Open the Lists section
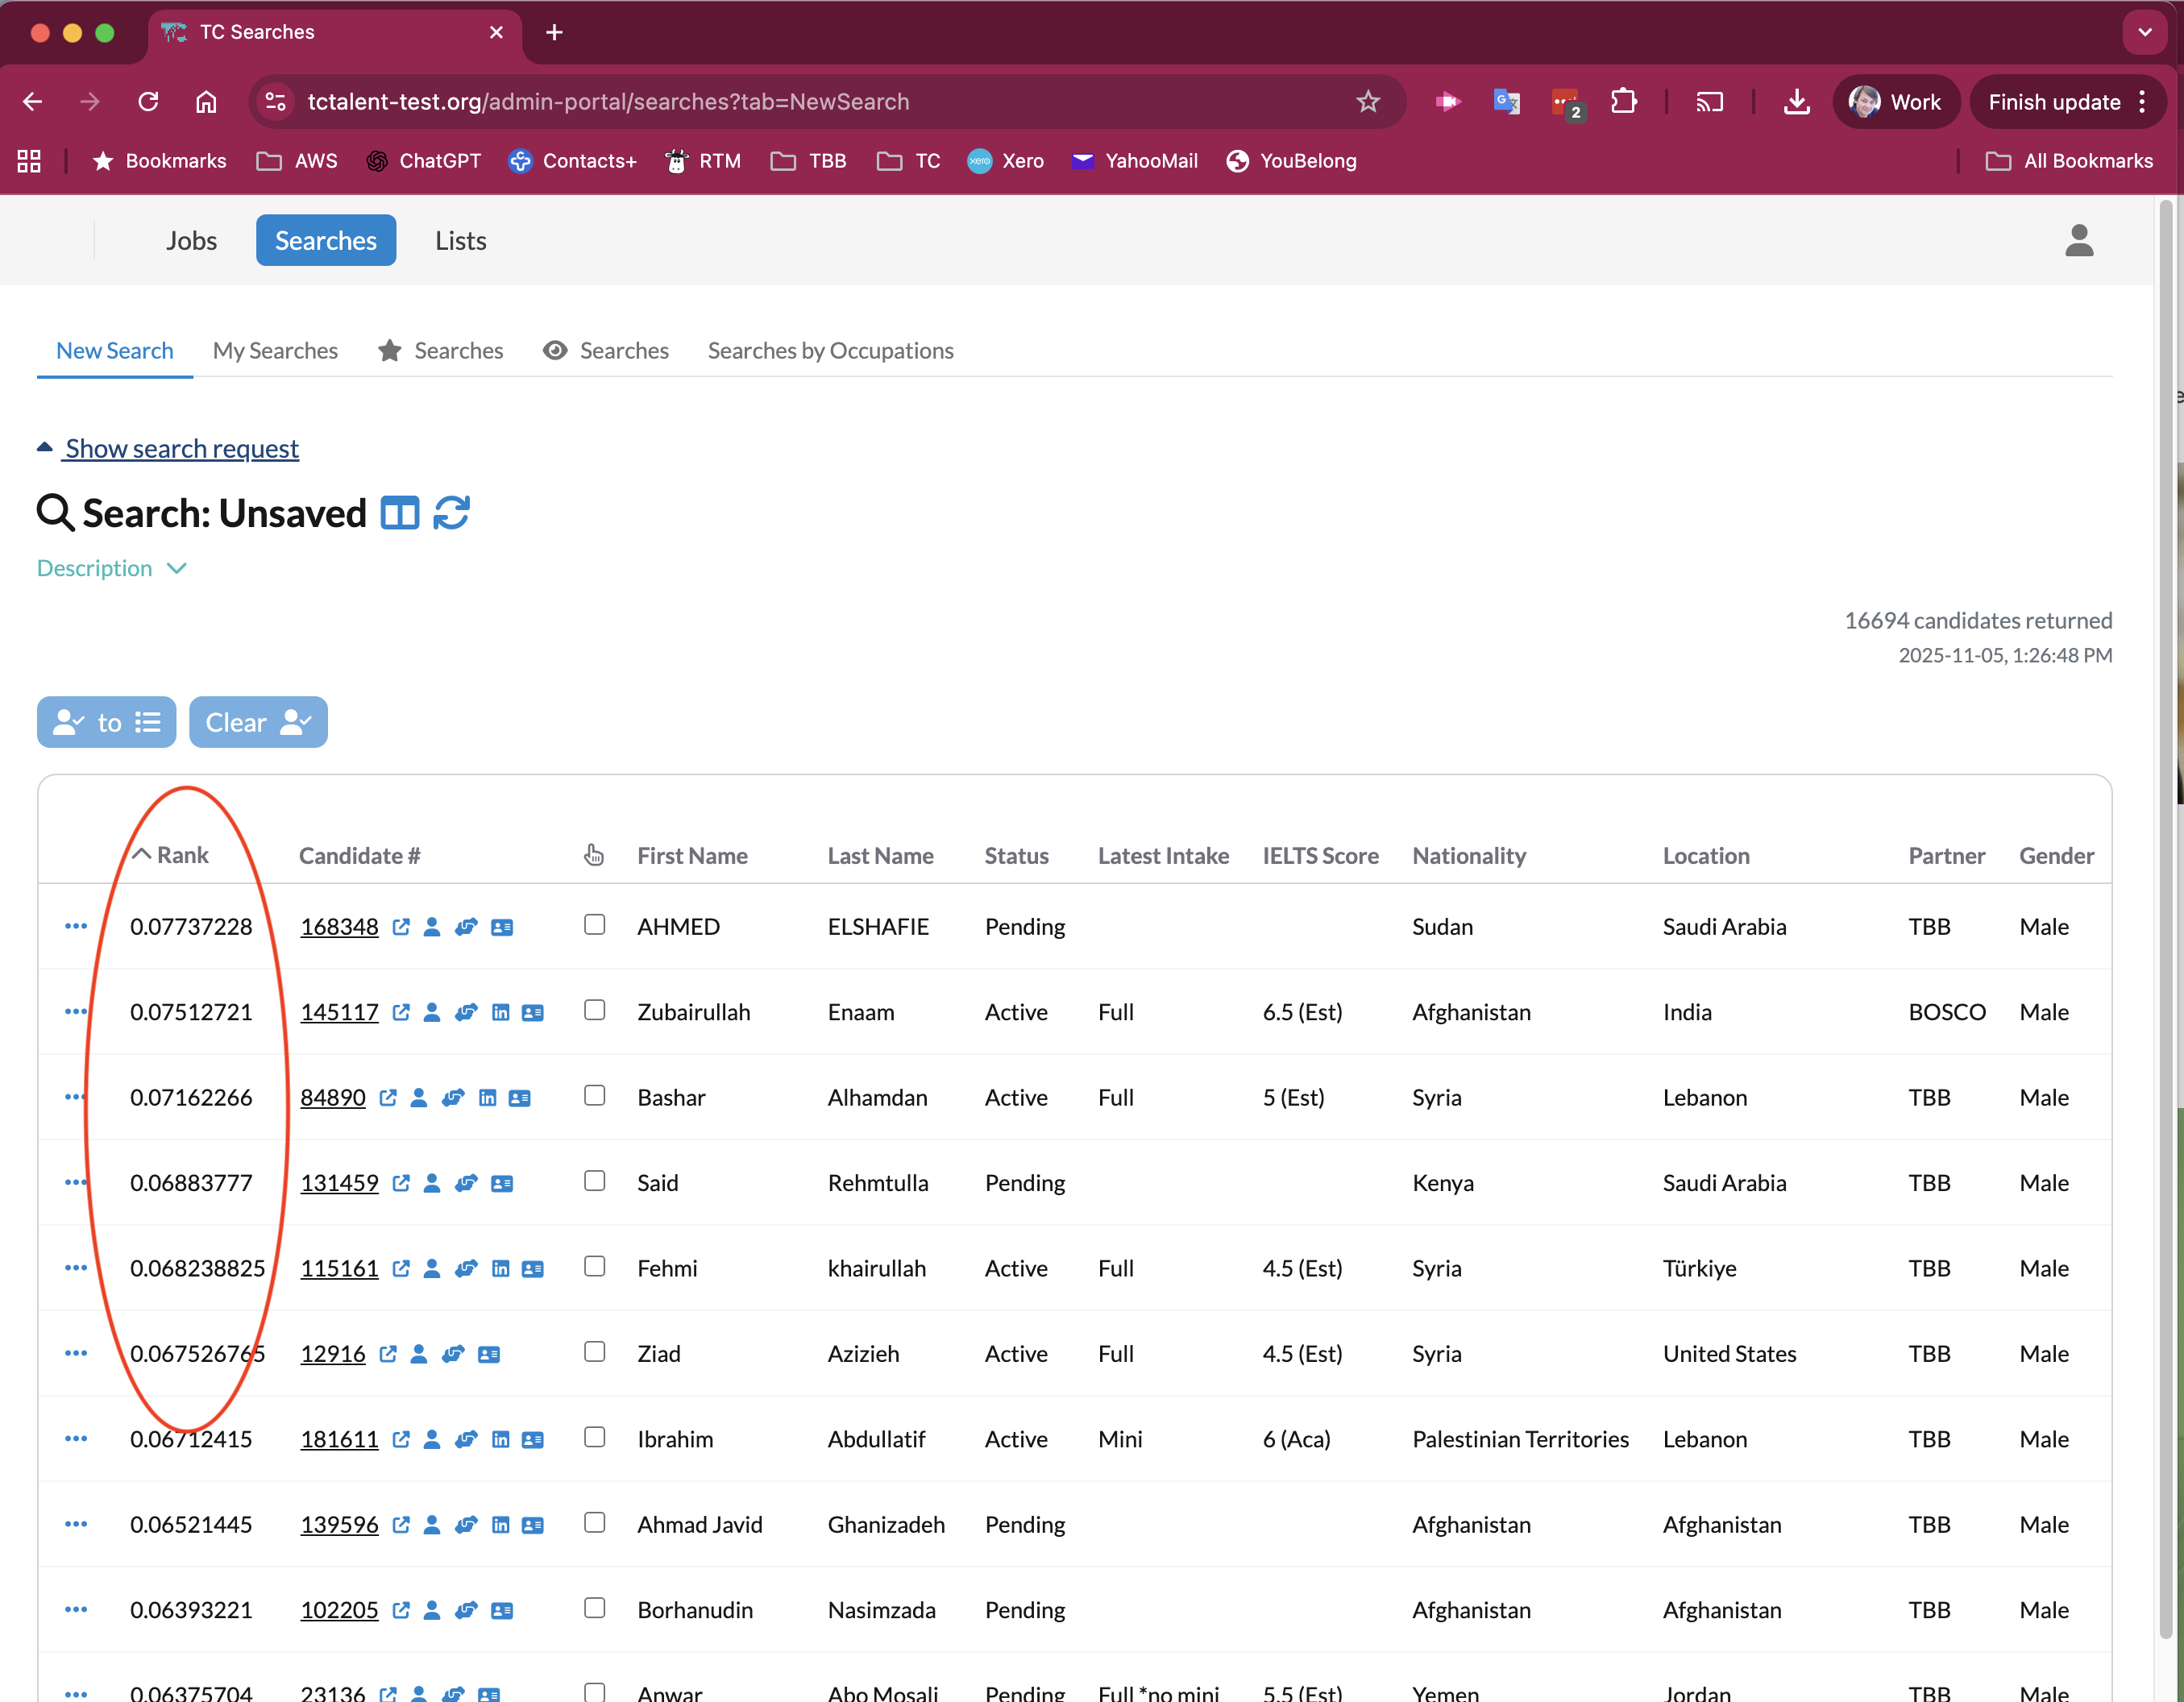2184x1702 pixels. tap(460, 240)
